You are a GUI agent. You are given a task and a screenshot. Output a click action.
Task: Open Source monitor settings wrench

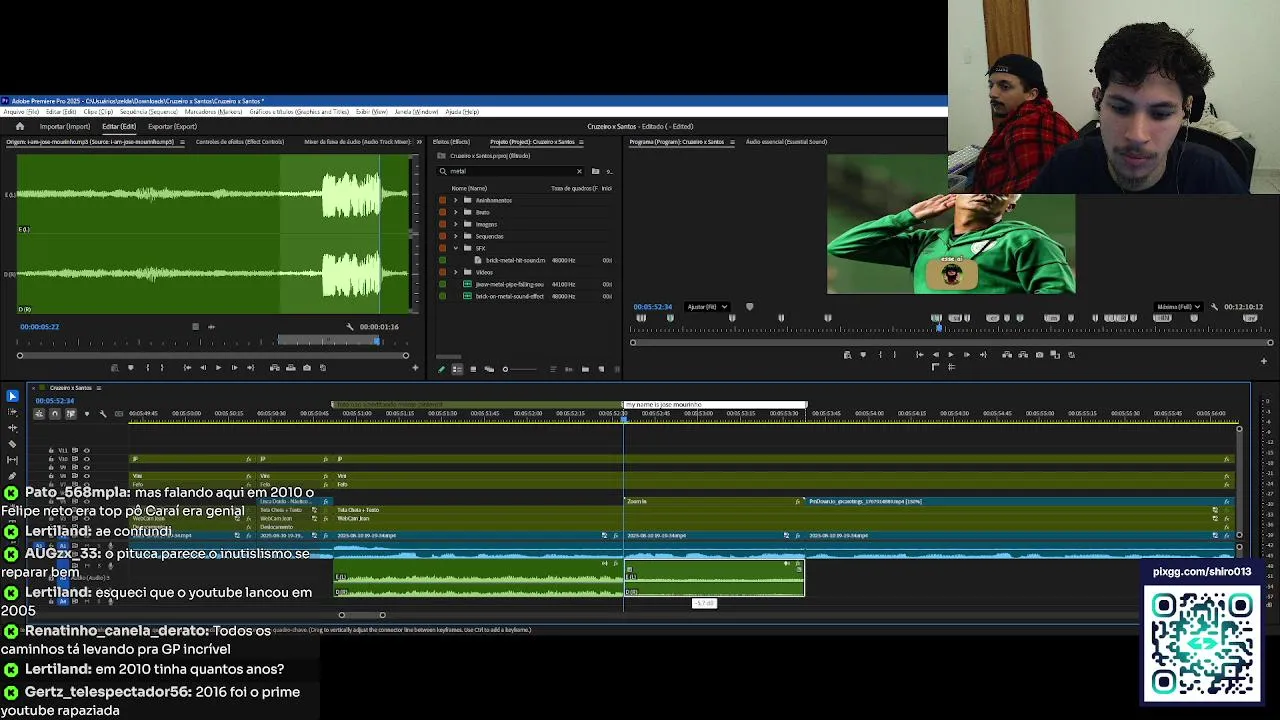click(350, 326)
